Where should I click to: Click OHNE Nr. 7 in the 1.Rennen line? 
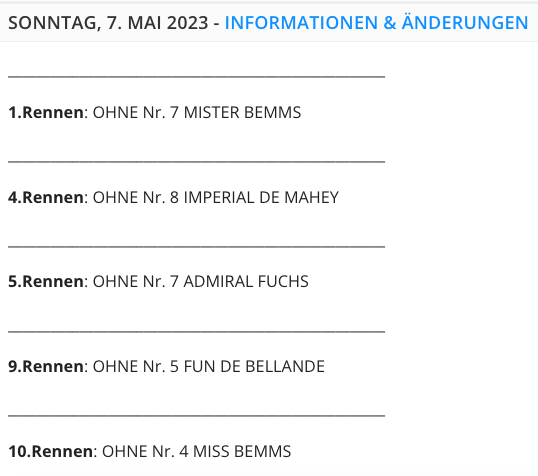(136, 112)
